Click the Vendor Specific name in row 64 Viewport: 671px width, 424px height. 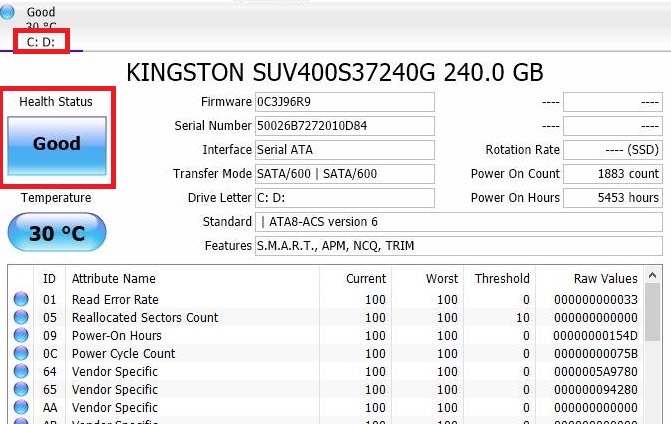point(115,371)
